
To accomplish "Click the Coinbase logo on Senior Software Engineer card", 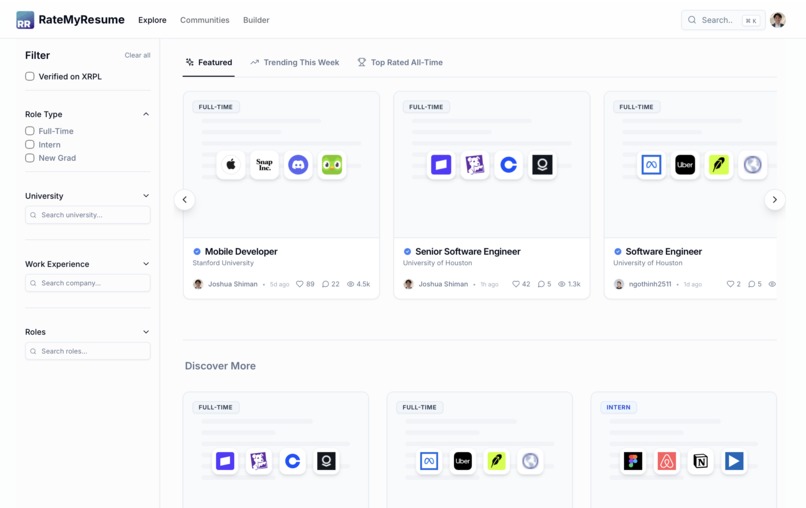I will 508,165.
